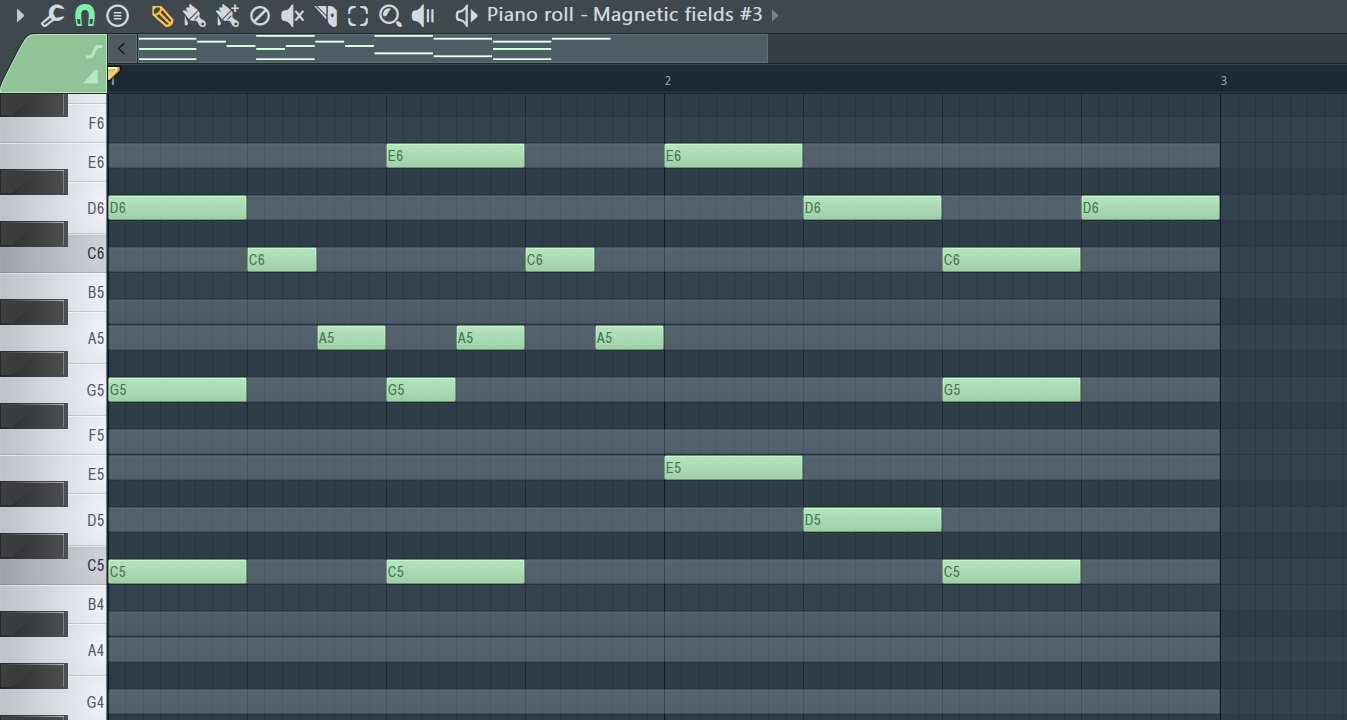This screenshot has height=720, width=1347.
Task: Toggle the magnet snap-to-grid option
Action: [x=85, y=15]
